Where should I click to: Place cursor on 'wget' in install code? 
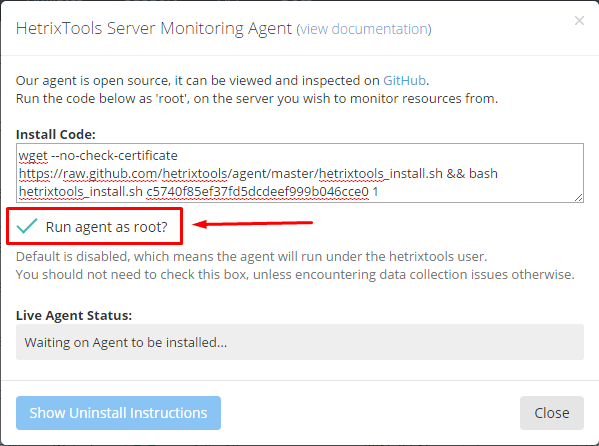pyautogui.click(x=33, y=156)
